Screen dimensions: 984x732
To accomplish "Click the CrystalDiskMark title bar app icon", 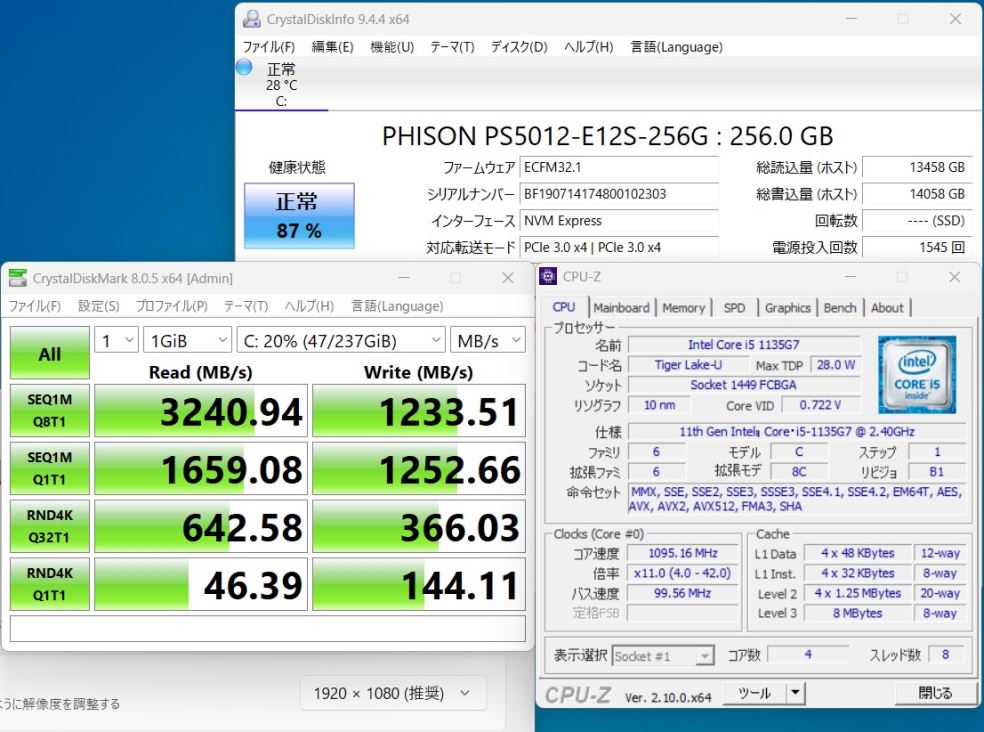I will click(x=18, y=278).
